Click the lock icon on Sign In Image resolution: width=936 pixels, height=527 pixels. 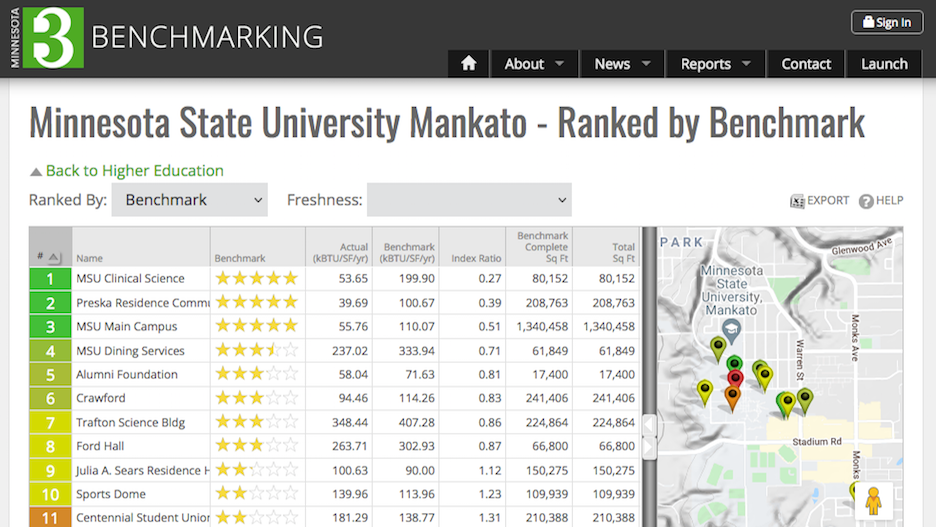(869, 22)
